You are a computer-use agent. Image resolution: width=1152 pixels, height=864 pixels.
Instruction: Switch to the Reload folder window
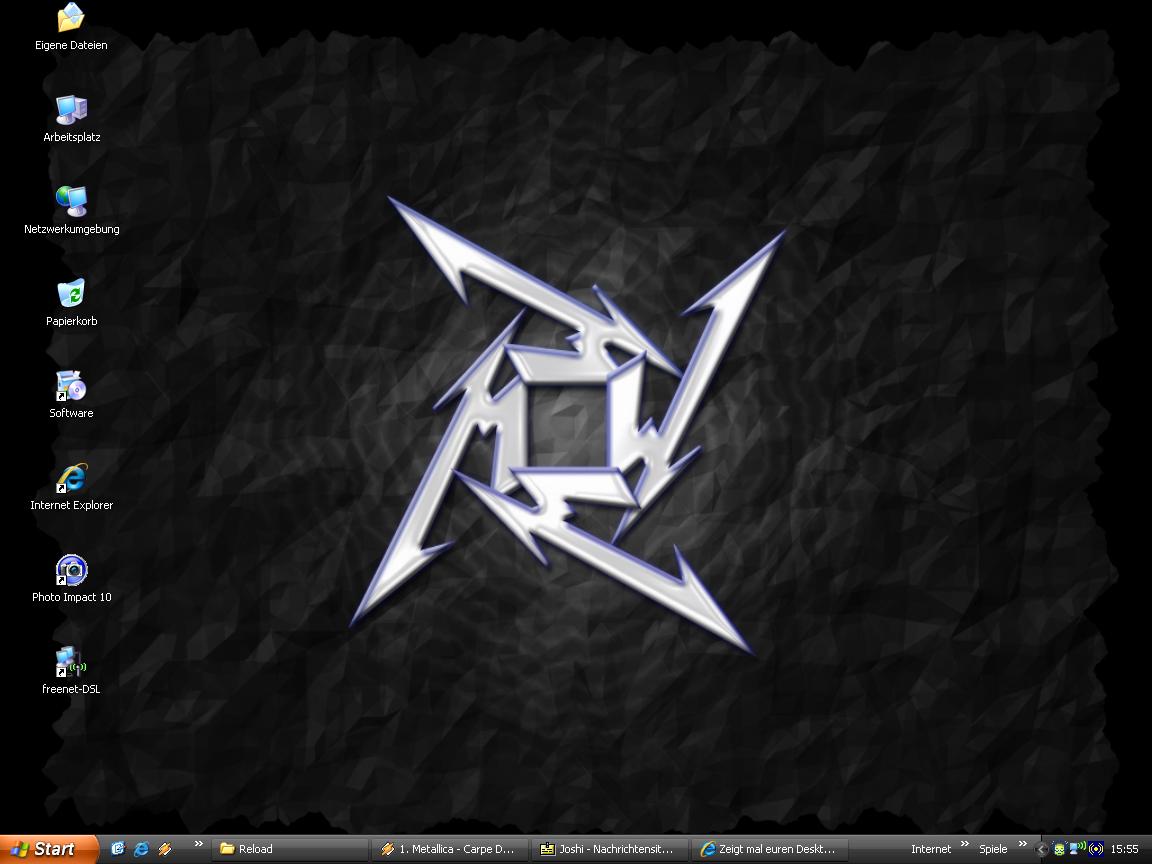pyautogui.click(x=289, y=849)
